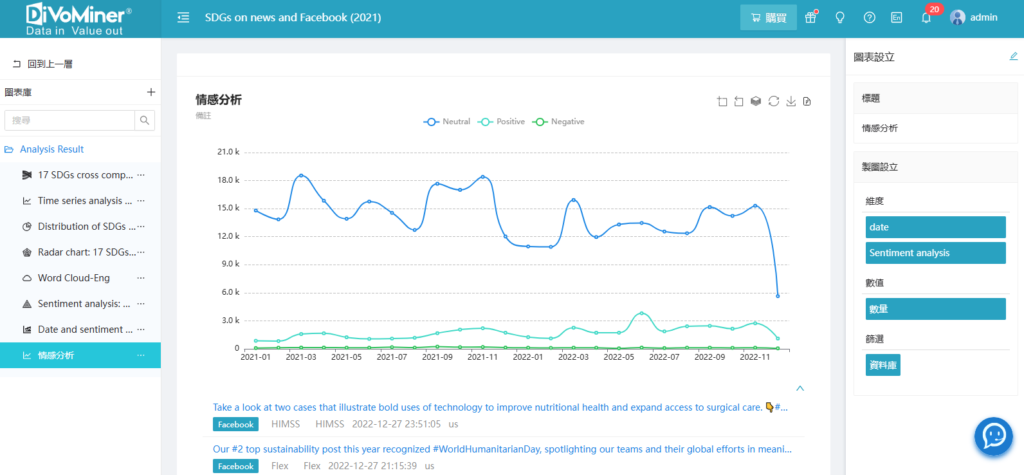The height and width of the screenshot is (475, 1024).
Task: Edit chart settings with the pencil icon
Action: 1013,57
